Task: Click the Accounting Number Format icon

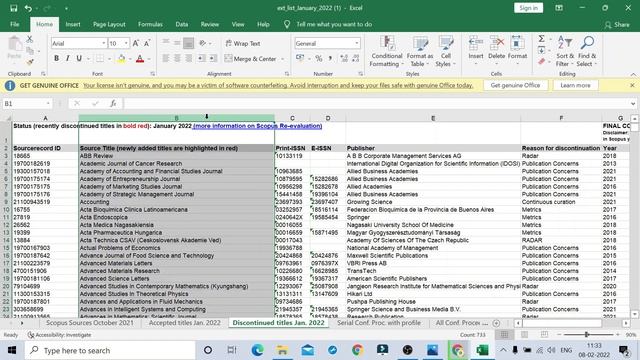Action: (x=300, y=58)
